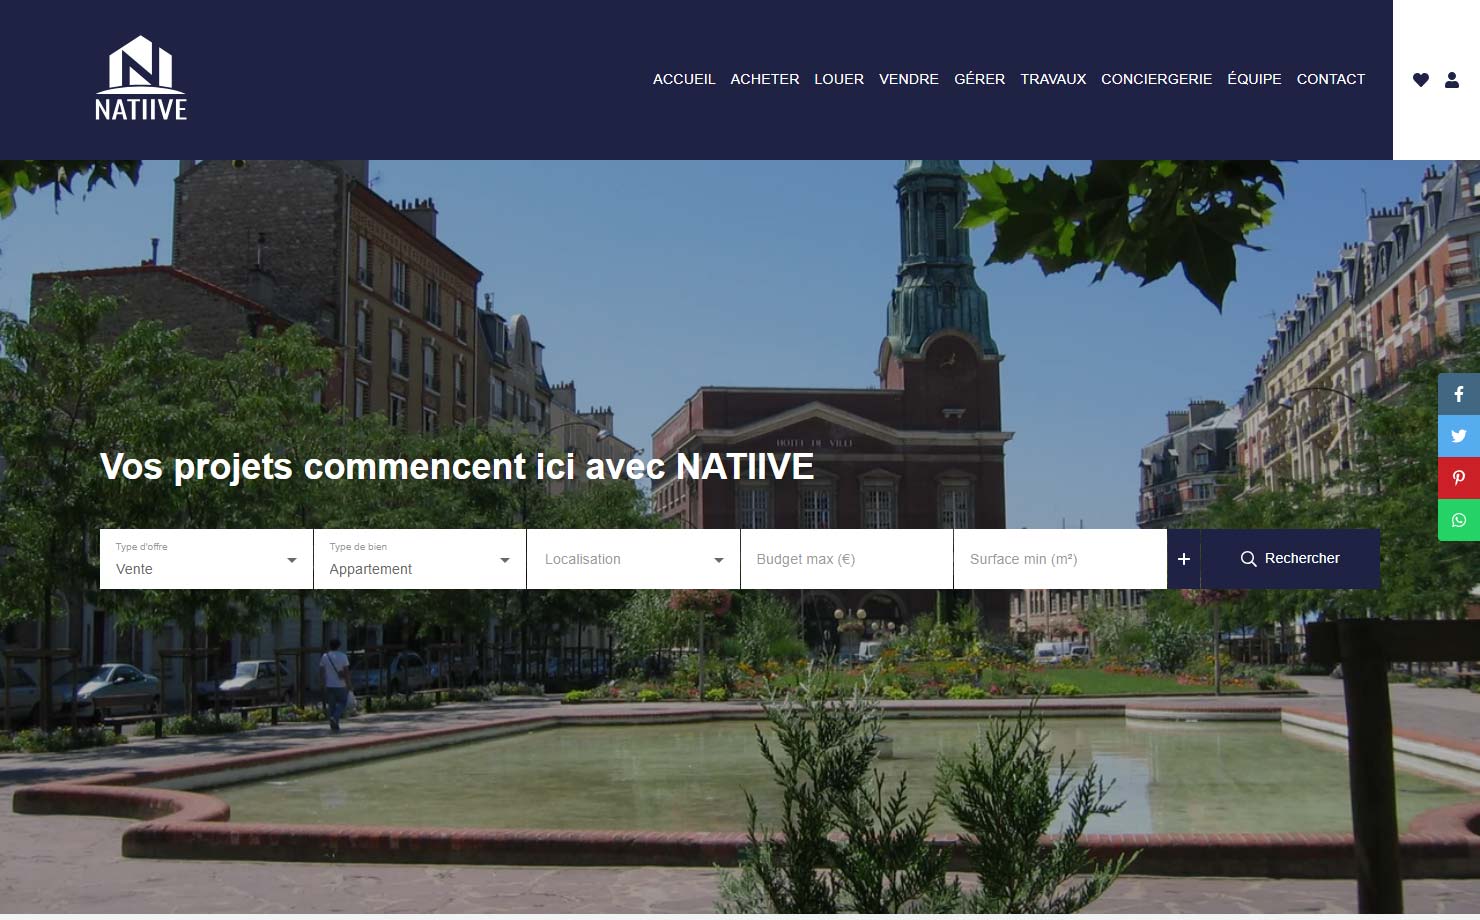Viewport: 1480px width, 920px height.
Task: Click the heading 'Vos projets commencent ici avec NATIIVE'
Action: pyautogui.click(x=457, y=467)
